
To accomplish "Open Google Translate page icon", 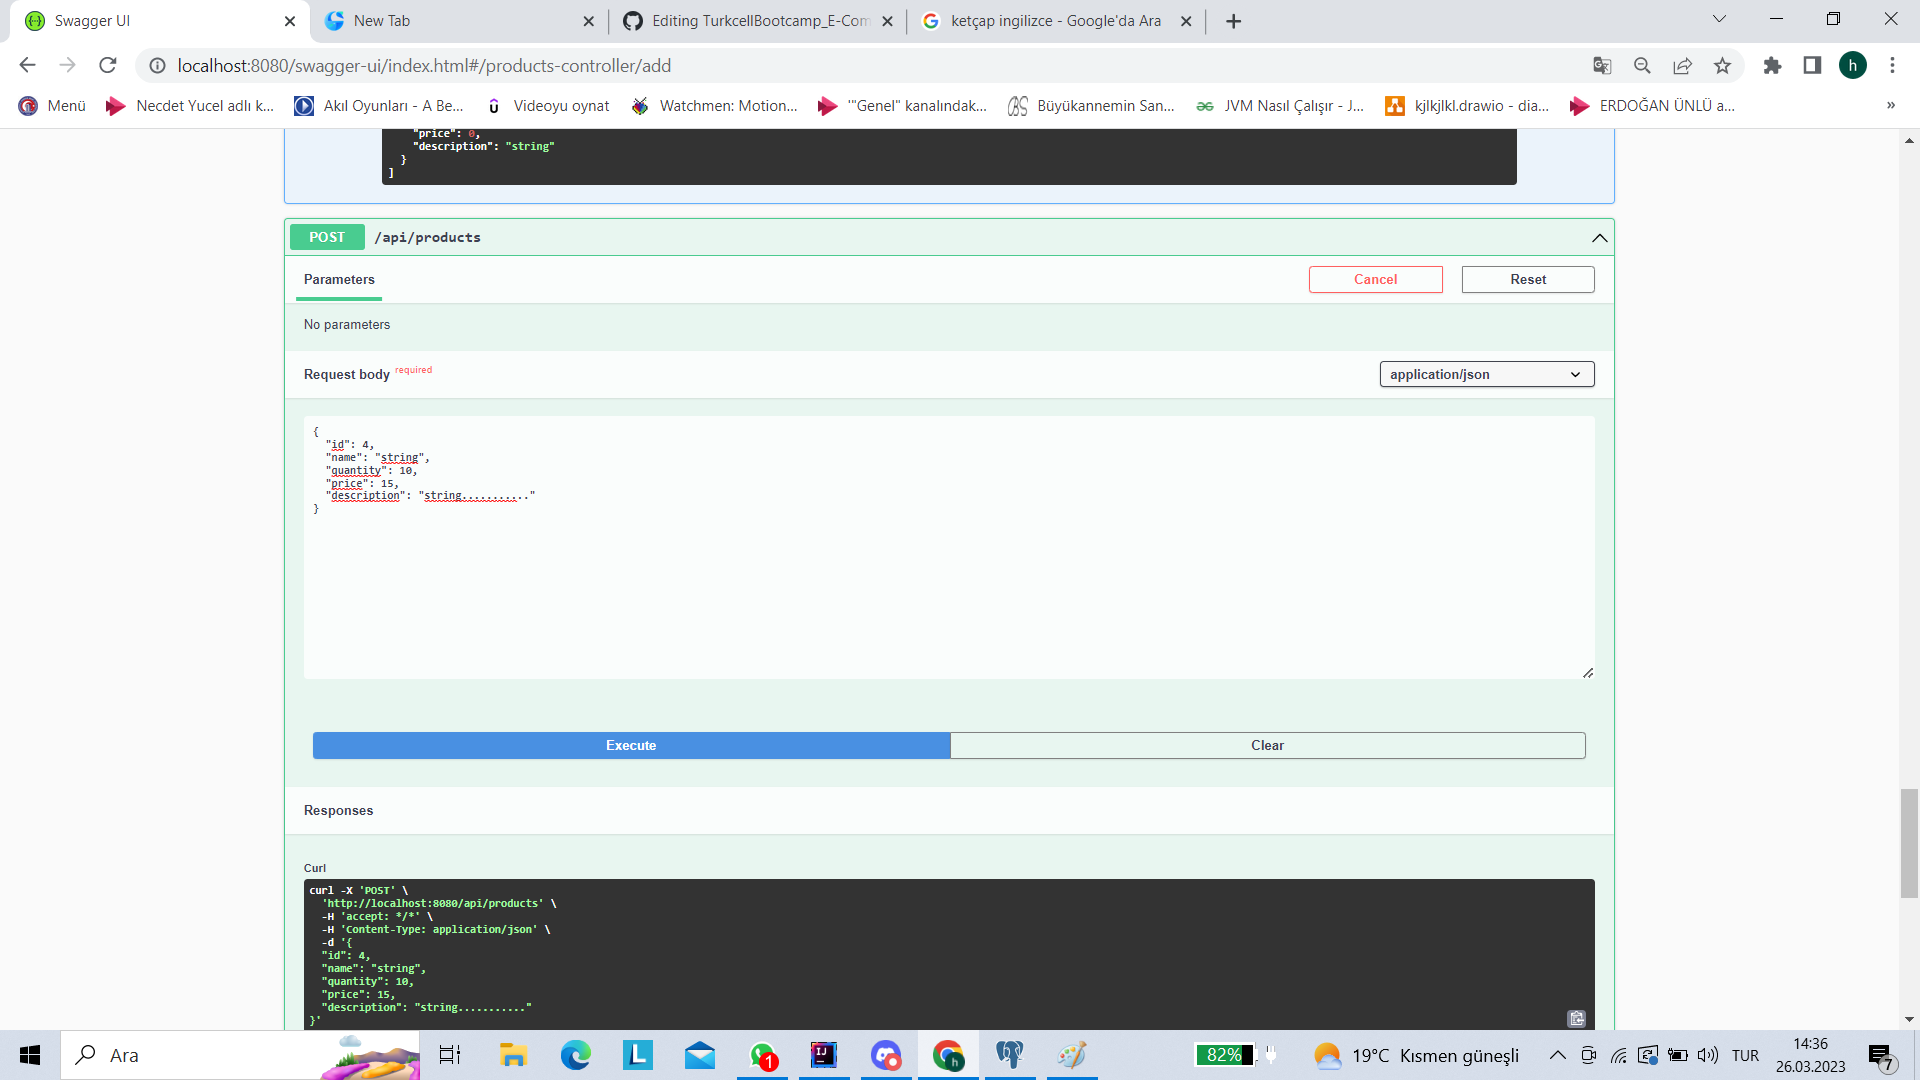I will (x=1602, y=65).
